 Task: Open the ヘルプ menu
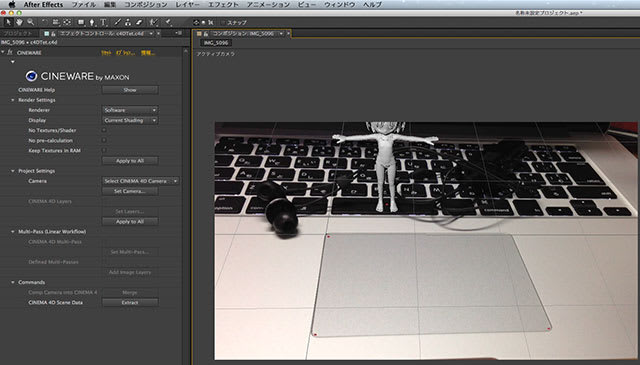tap(372, 4)
